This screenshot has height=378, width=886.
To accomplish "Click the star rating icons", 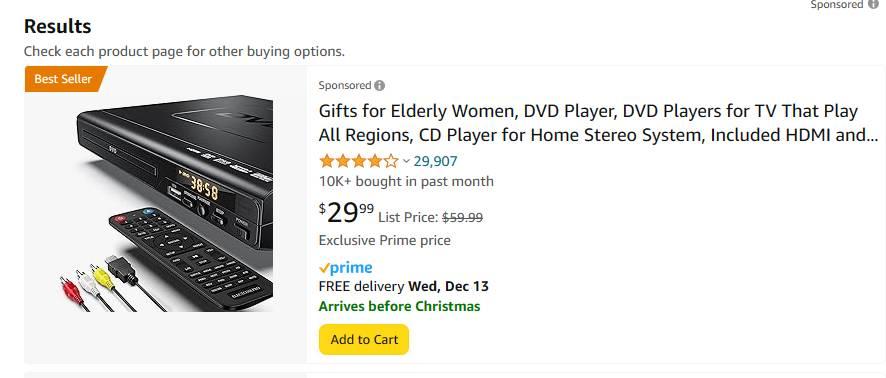I will point(359,162).
